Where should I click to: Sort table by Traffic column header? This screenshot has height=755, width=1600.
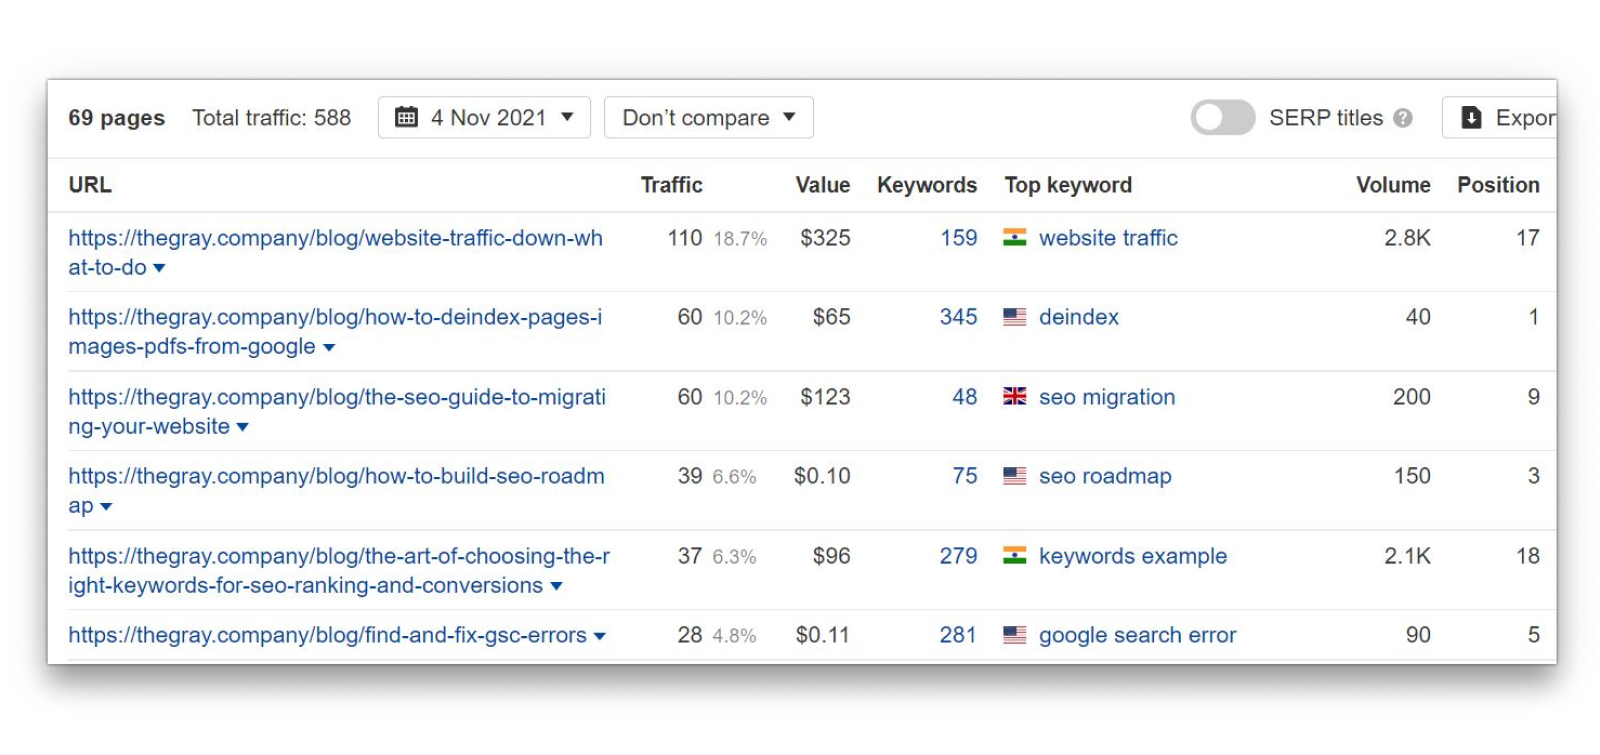click(x=671, y=185)
